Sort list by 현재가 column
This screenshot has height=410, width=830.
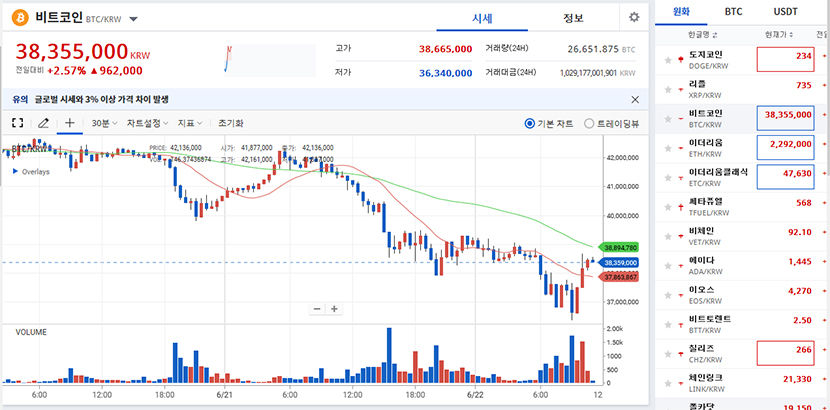(x=779, y=35)
